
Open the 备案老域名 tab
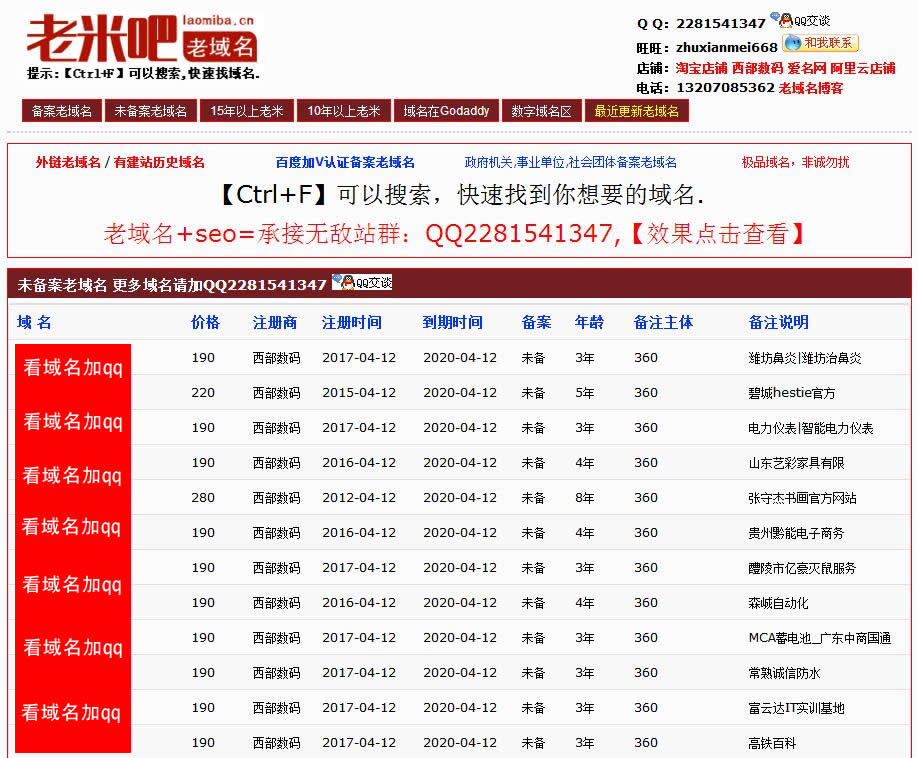pos(62,111)
